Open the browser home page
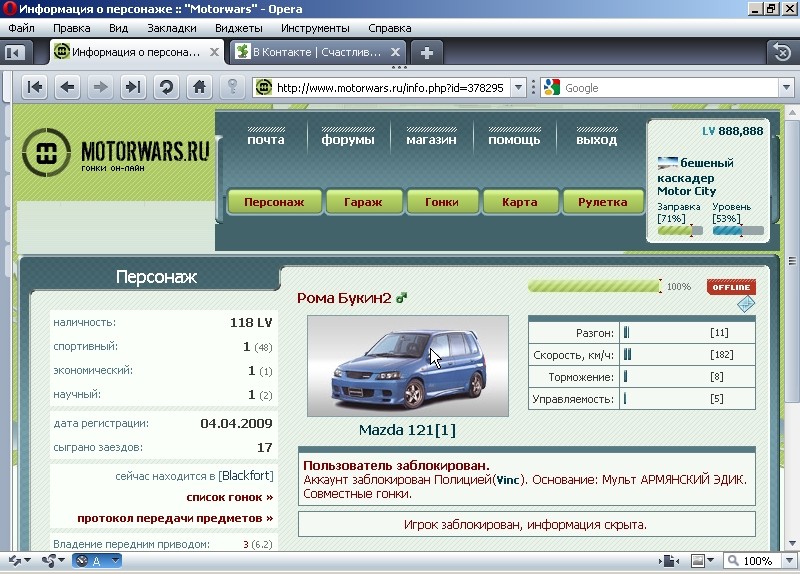 199,87
